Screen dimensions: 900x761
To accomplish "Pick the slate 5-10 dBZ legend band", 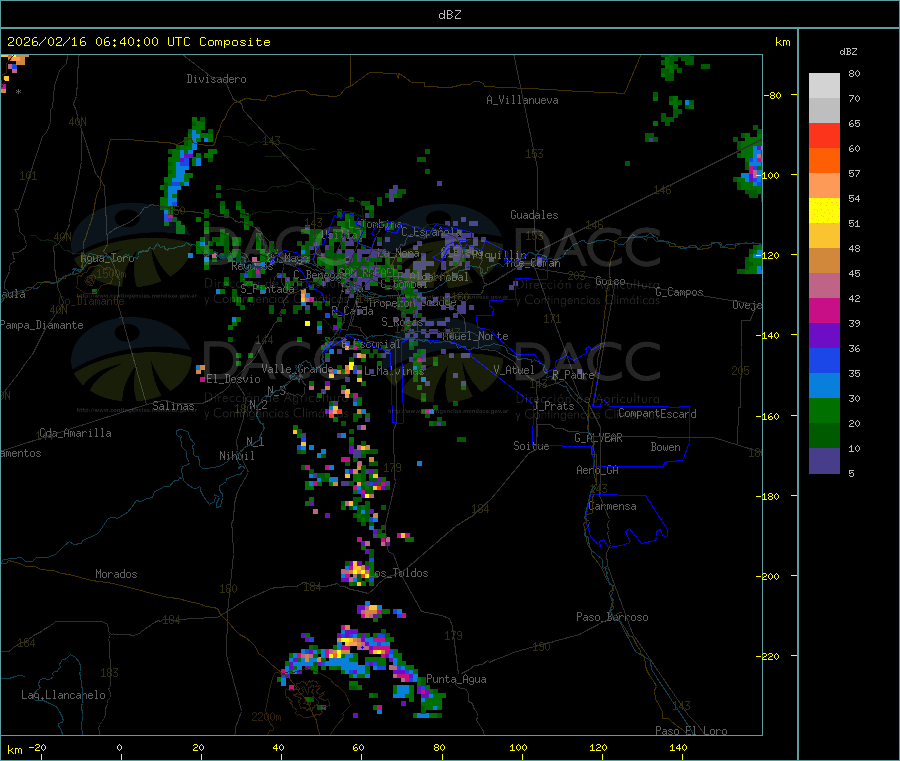I will coord(824,461).
